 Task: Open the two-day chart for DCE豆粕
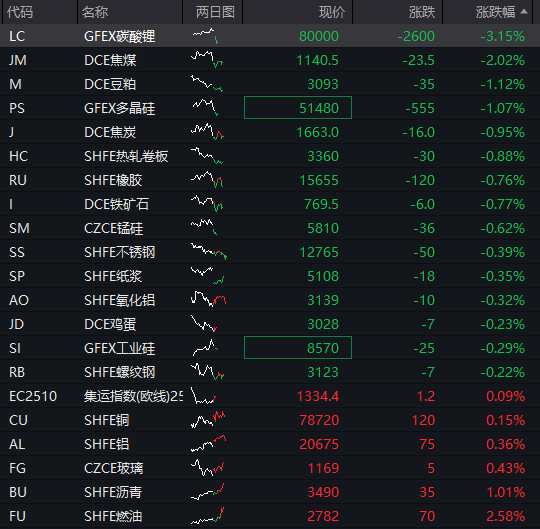click(207, 84)
